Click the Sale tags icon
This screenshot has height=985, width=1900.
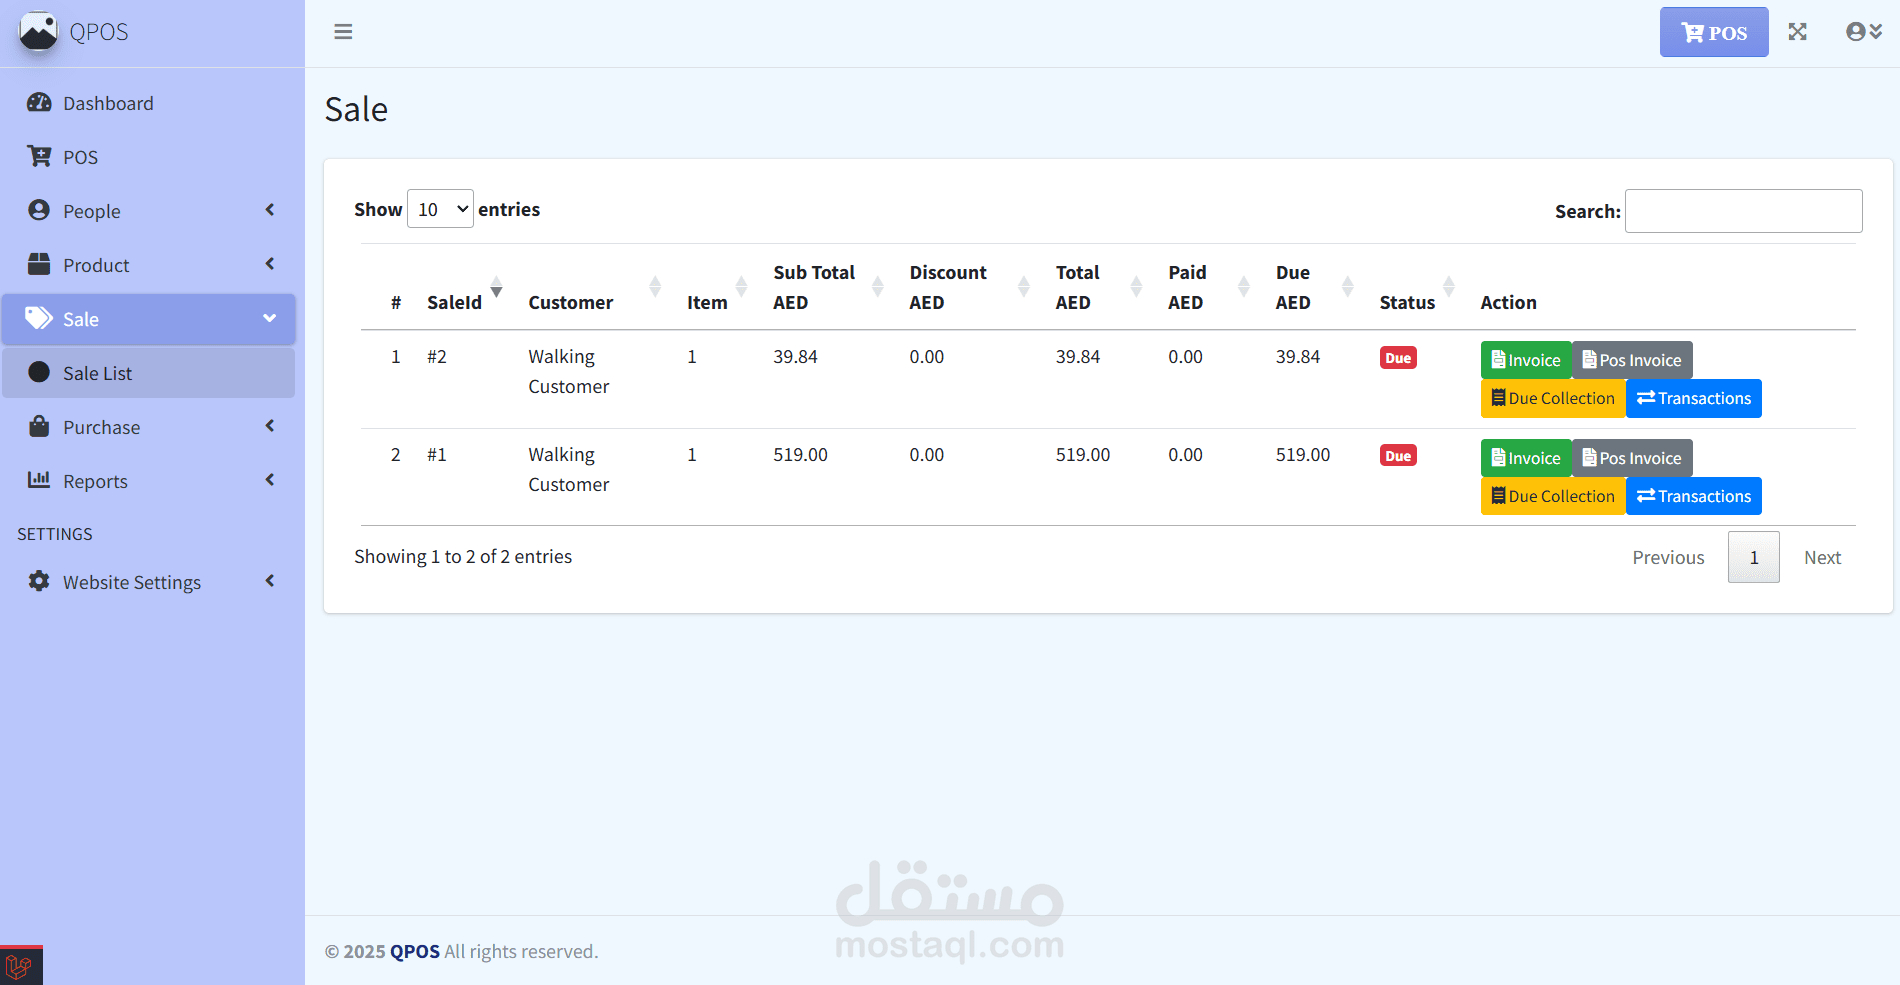coord(39,318)
